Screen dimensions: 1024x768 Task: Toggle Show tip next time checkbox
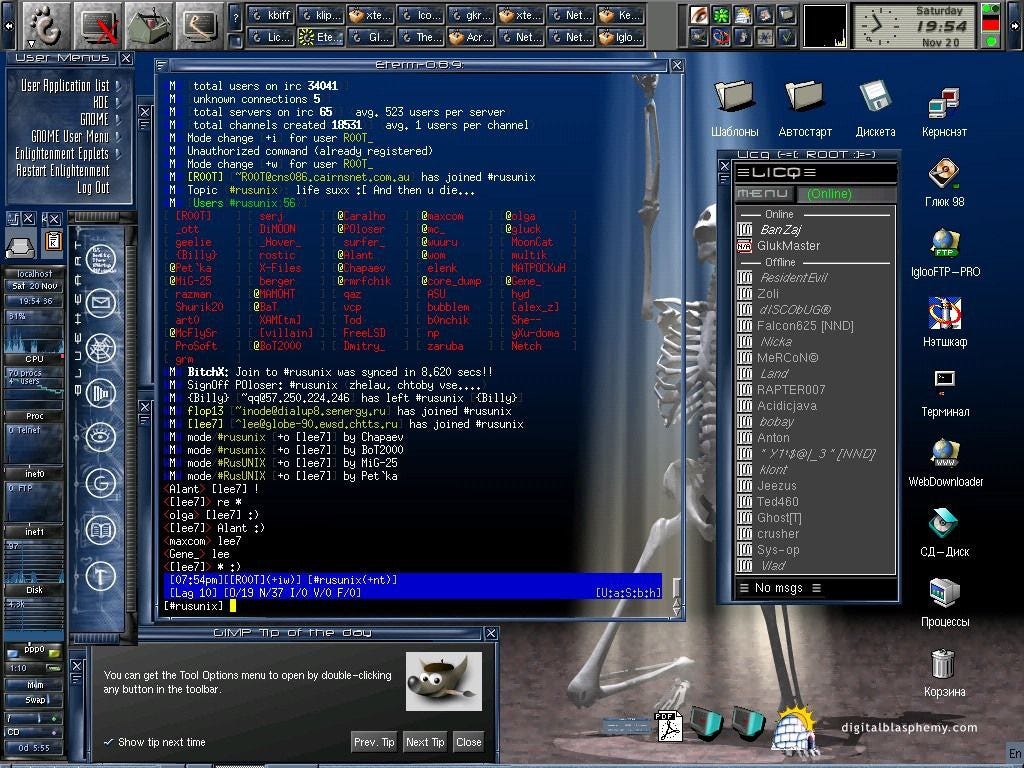click(155, 742)
